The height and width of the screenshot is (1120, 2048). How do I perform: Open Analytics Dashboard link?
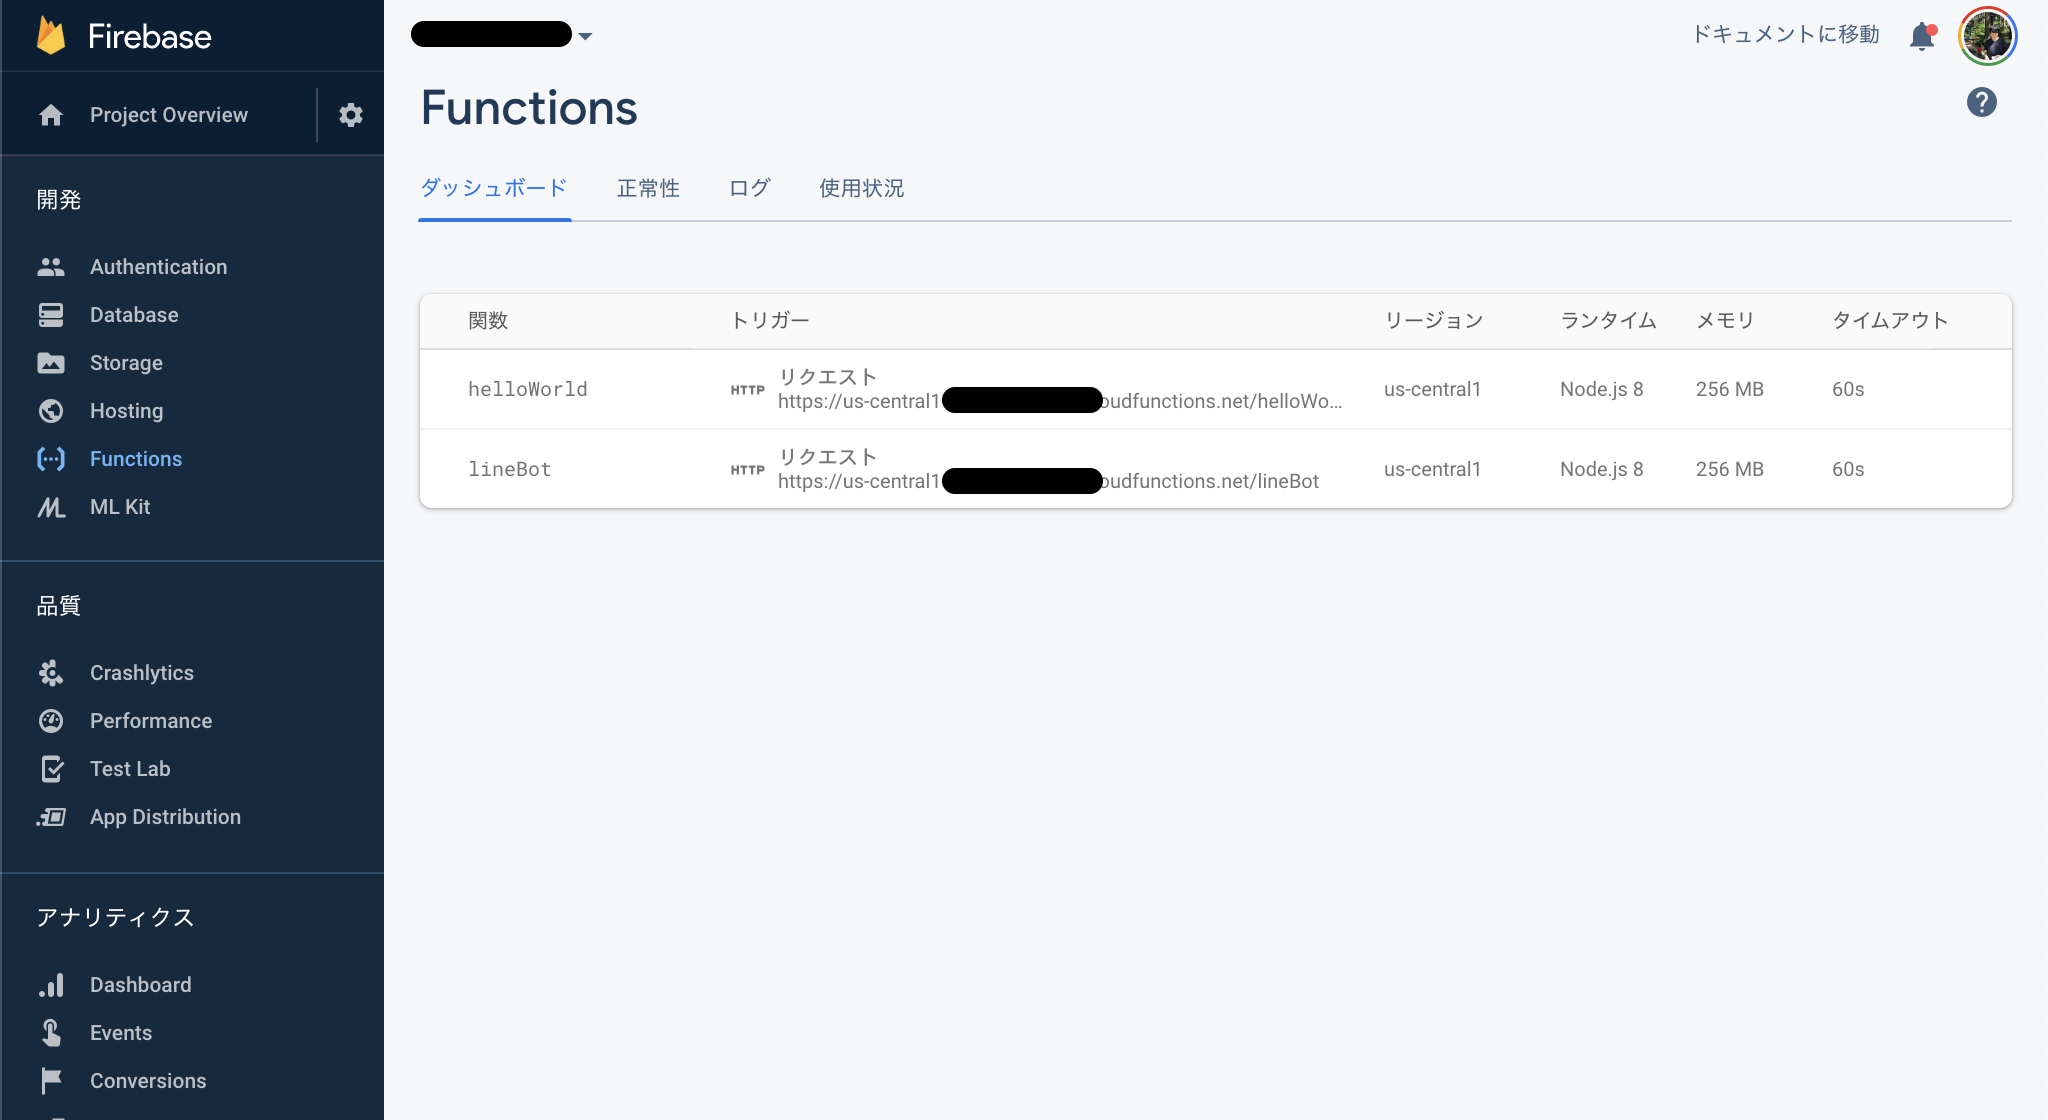tap(140, 985)
